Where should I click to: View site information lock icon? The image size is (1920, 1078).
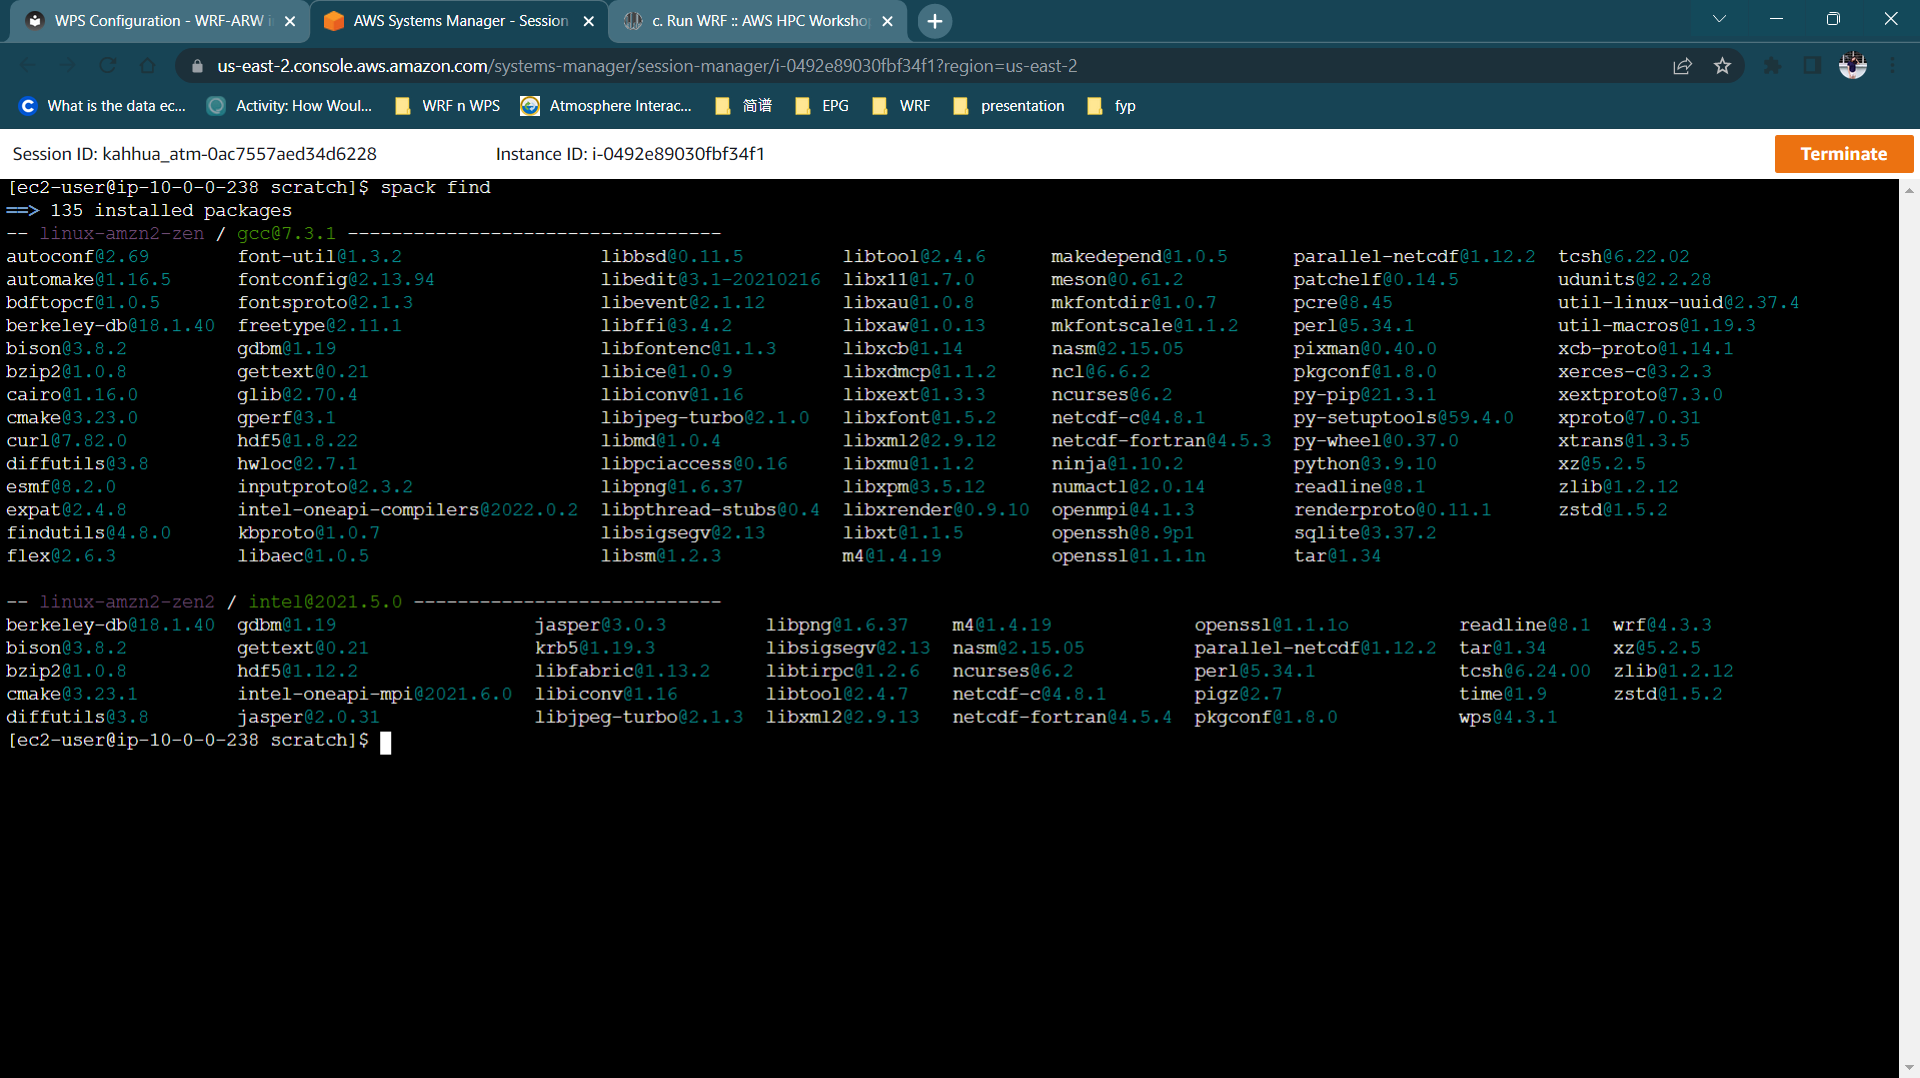click(x=197, y=66)
